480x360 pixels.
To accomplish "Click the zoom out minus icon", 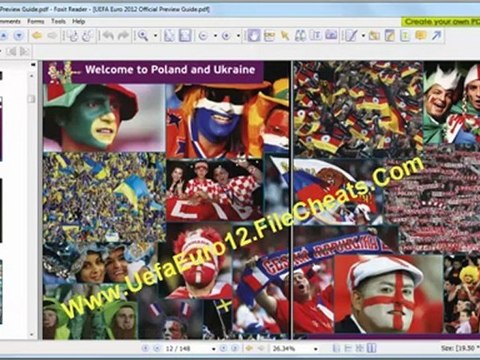I will [x=203, y=36].
